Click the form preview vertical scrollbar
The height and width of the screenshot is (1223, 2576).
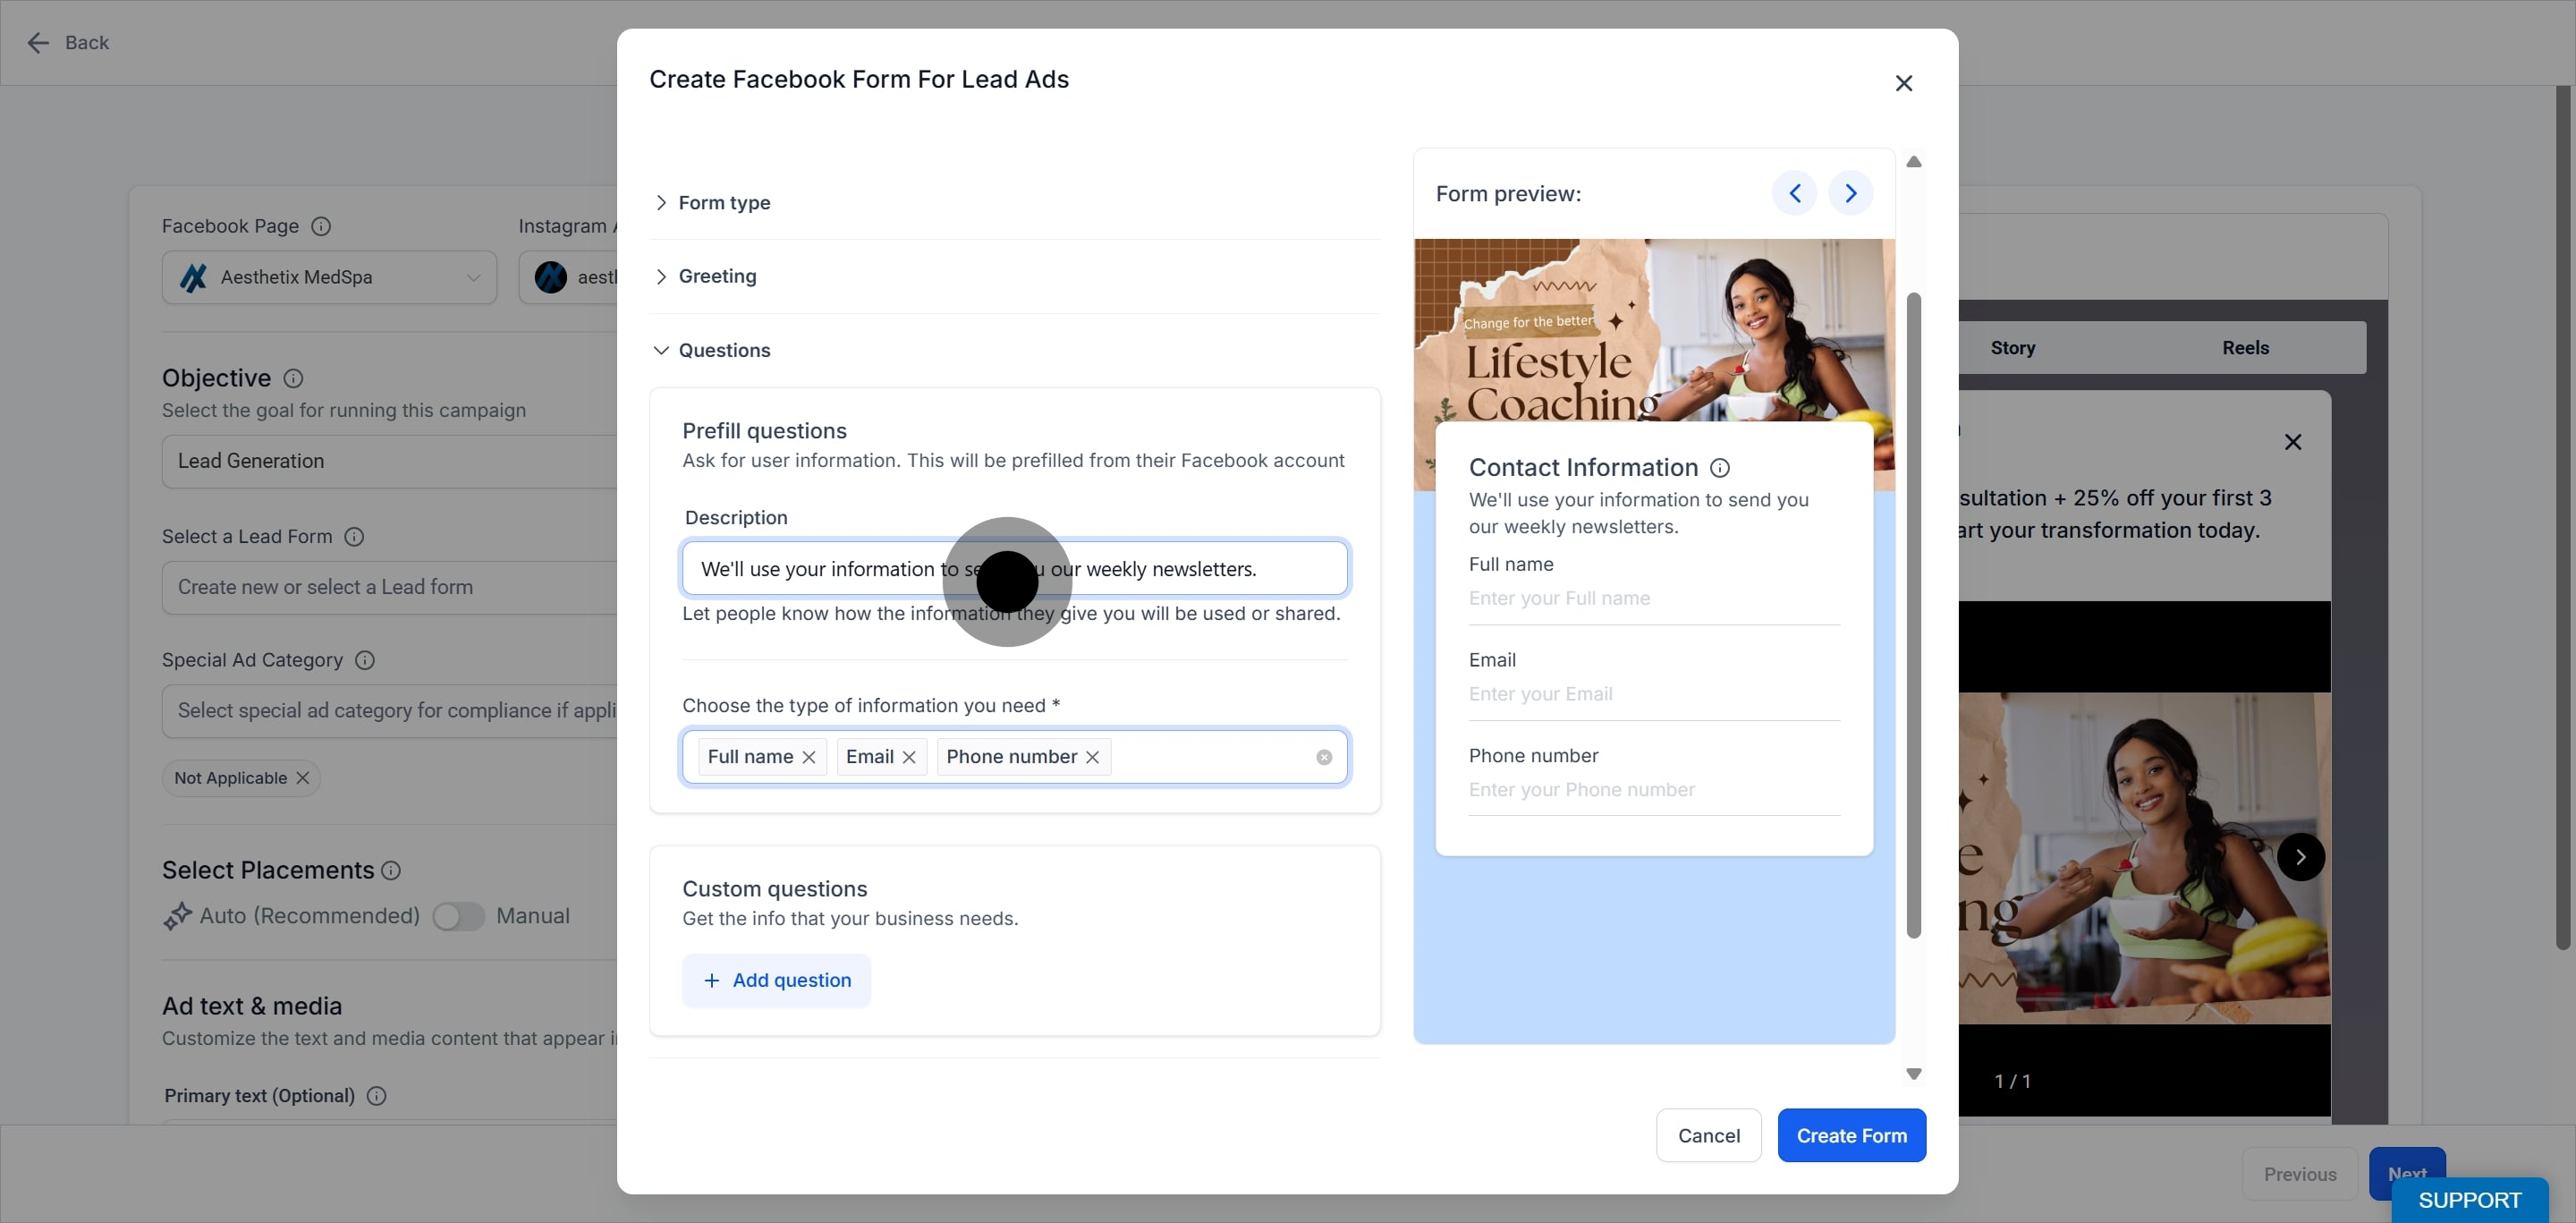tap(1913, 615)
